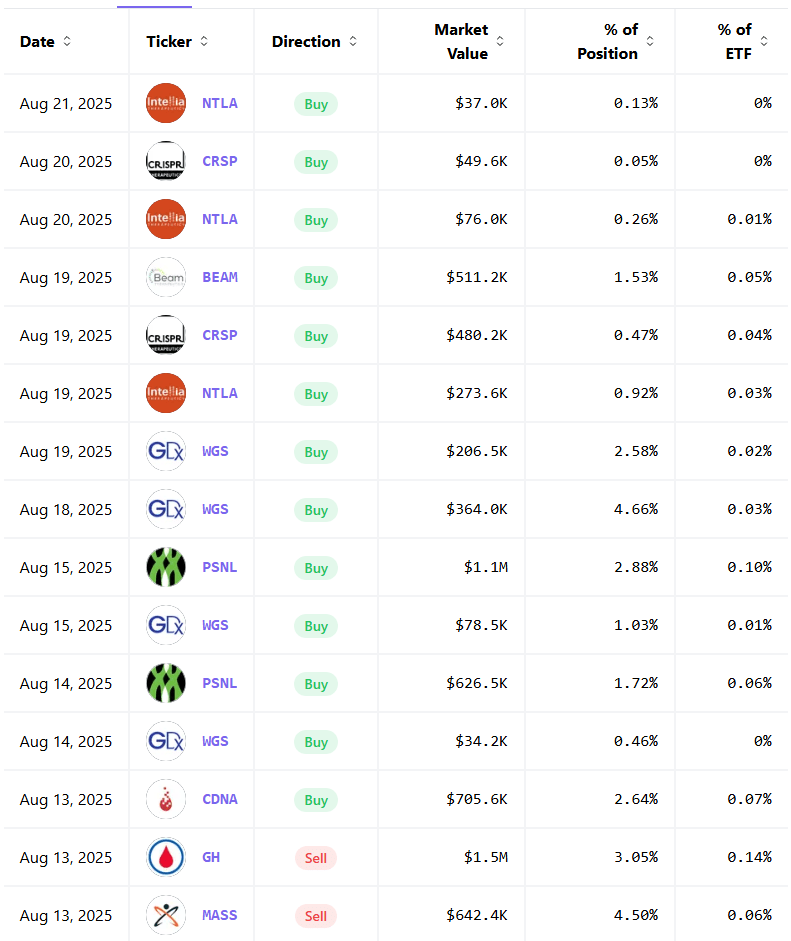Viewport: 791px width, 941px height.
Task: Sort by % of Position header arrows
Action: (x=650, y=41)
